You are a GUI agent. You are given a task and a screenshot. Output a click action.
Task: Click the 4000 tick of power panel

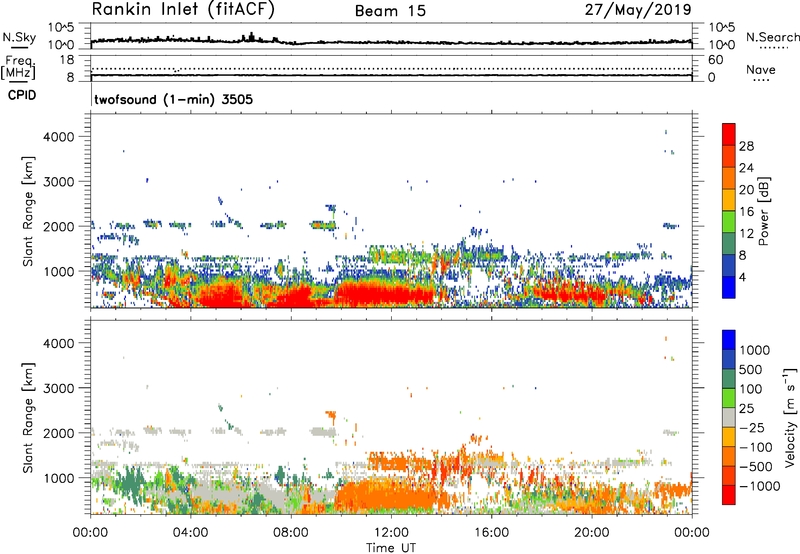click(x=59, y=137)
